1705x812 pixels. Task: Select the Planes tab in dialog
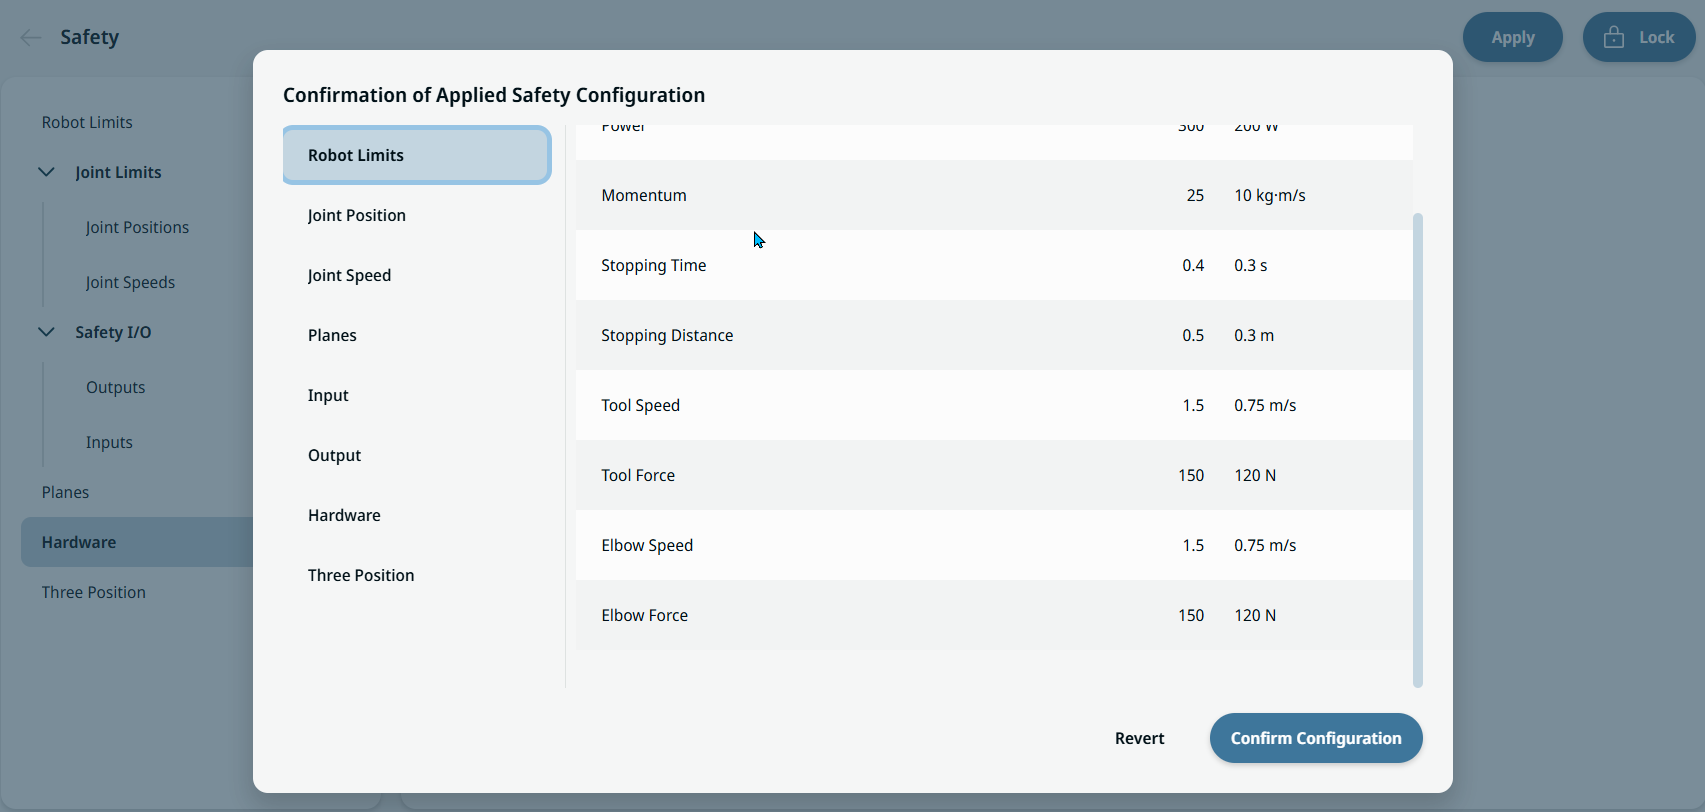coord(332,335)
